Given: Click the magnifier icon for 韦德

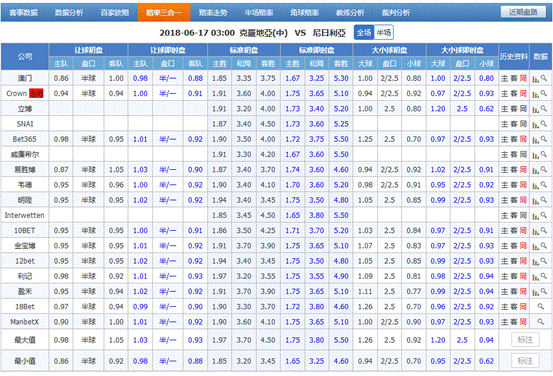Looking at the screenshot, I should [543, 185].
